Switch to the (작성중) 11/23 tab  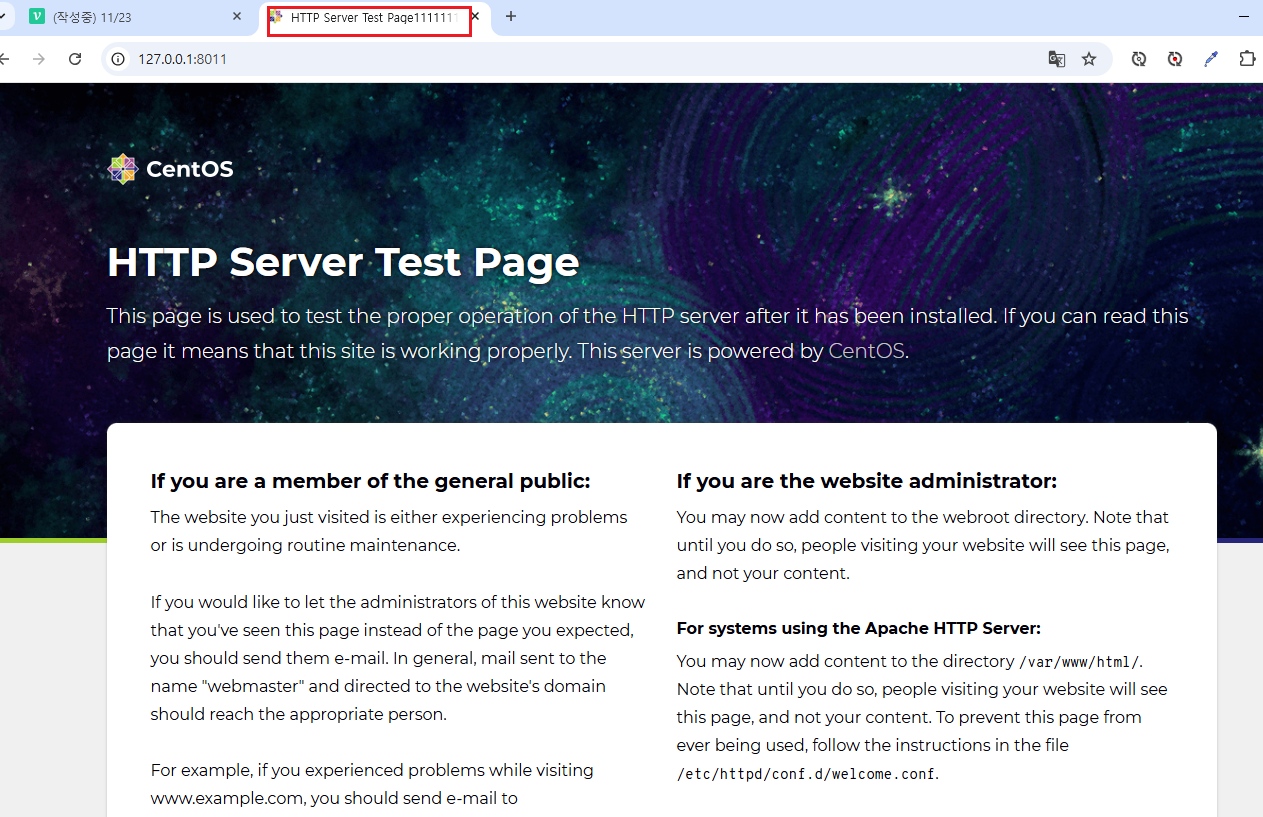(135, 17)
